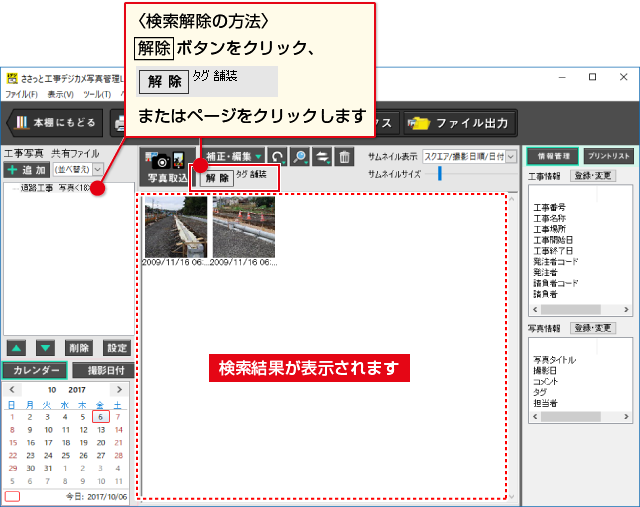Select day 16 in the calendar
640x507 pixels.
coord(31,443)
